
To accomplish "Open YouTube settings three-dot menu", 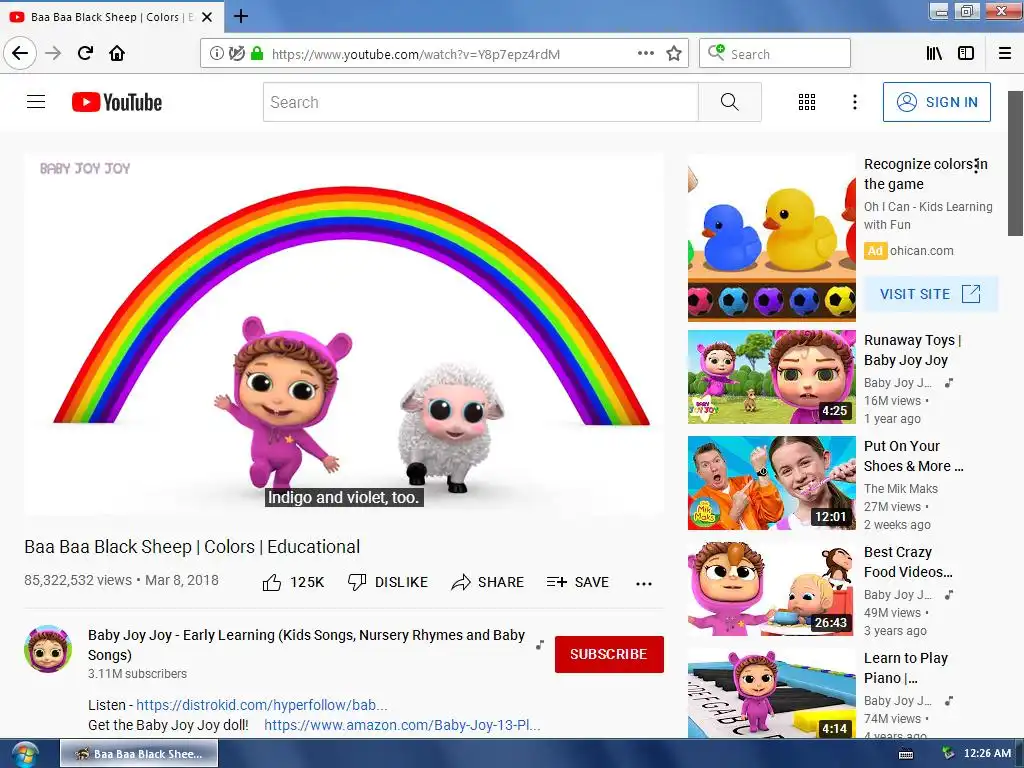I will (x=854, y=102).
